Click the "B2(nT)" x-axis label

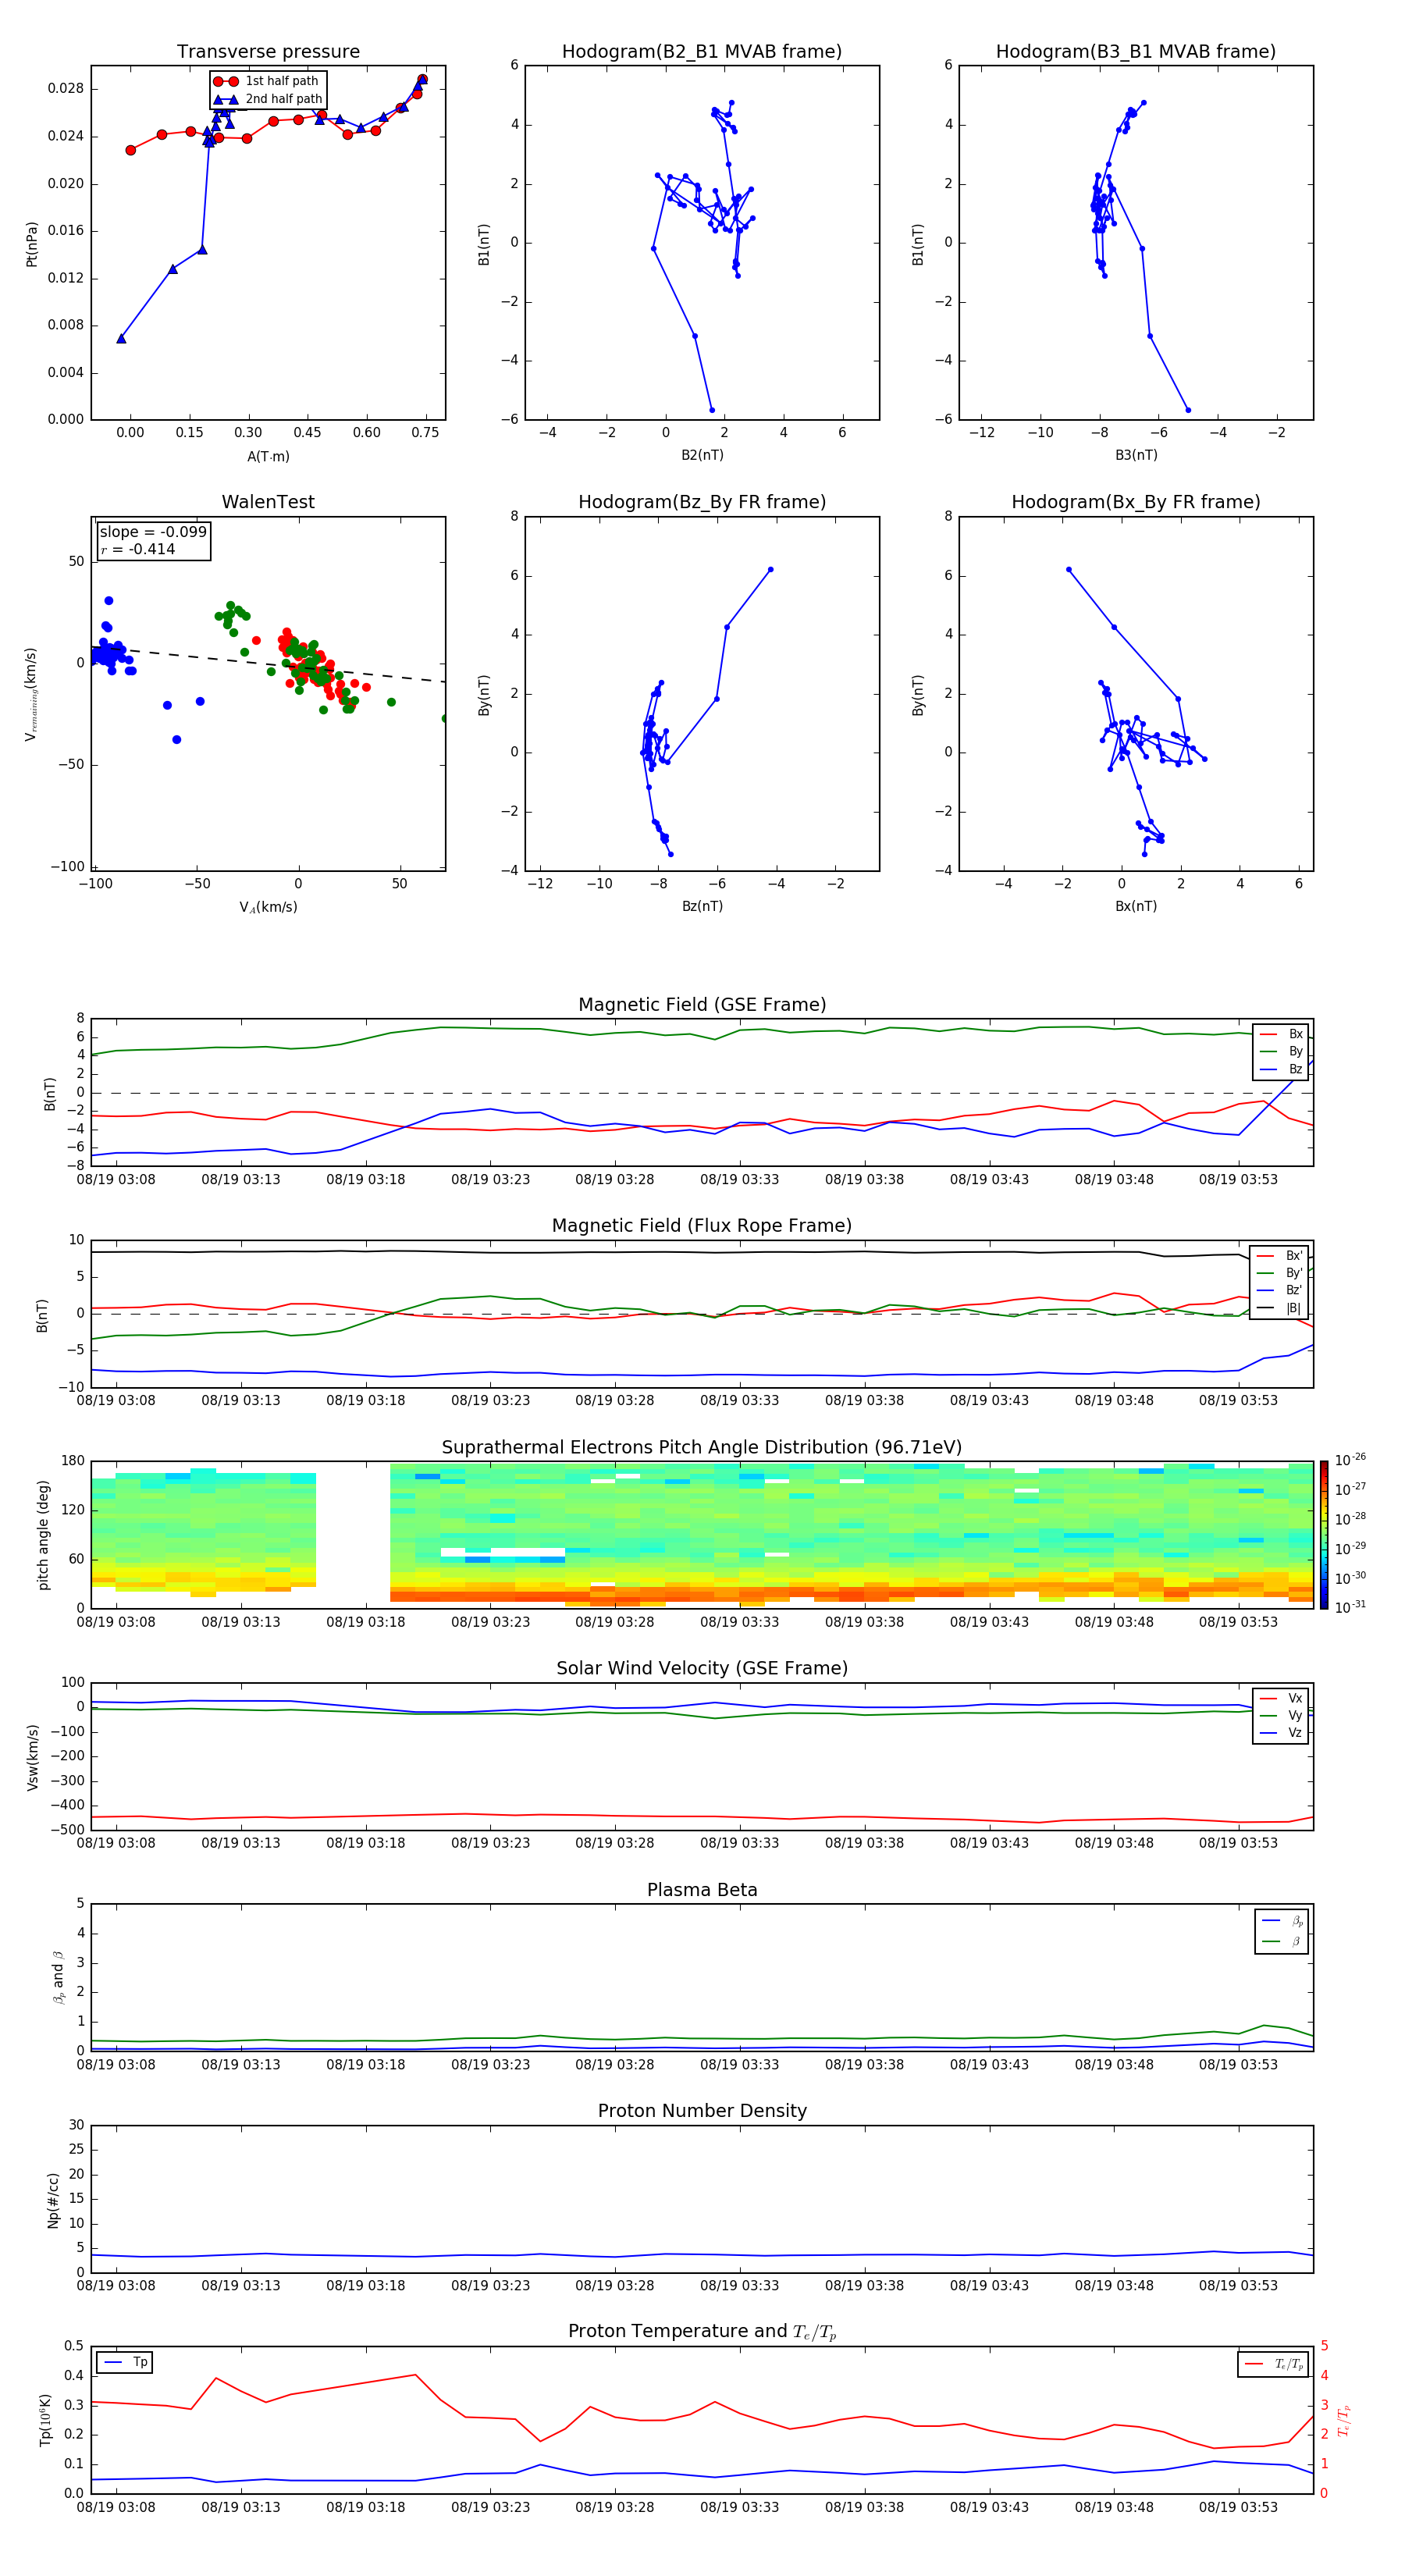(702, 456)
